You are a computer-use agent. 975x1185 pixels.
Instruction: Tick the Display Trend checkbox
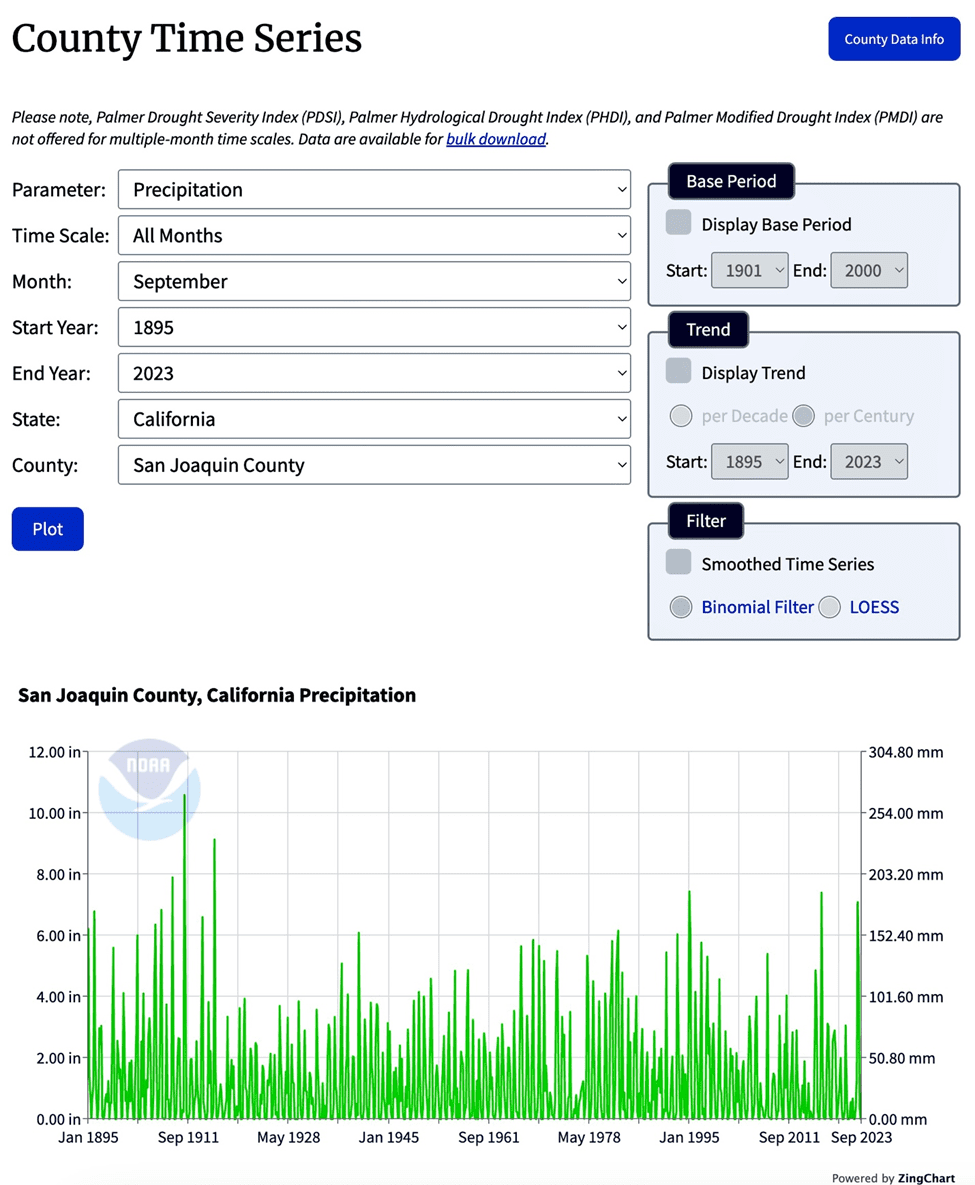pos(679,371)
